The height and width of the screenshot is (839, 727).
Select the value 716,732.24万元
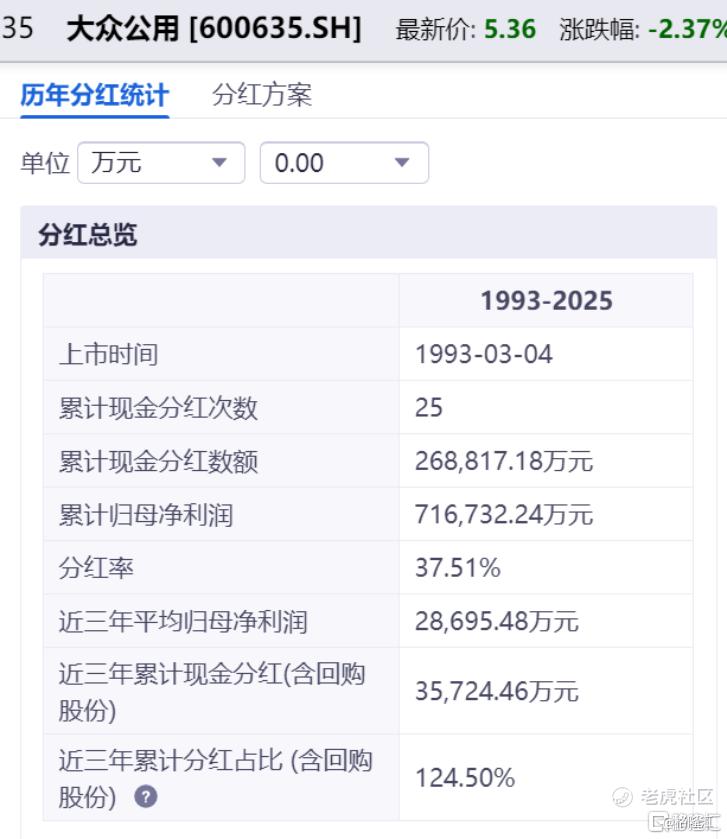(504, 515)
